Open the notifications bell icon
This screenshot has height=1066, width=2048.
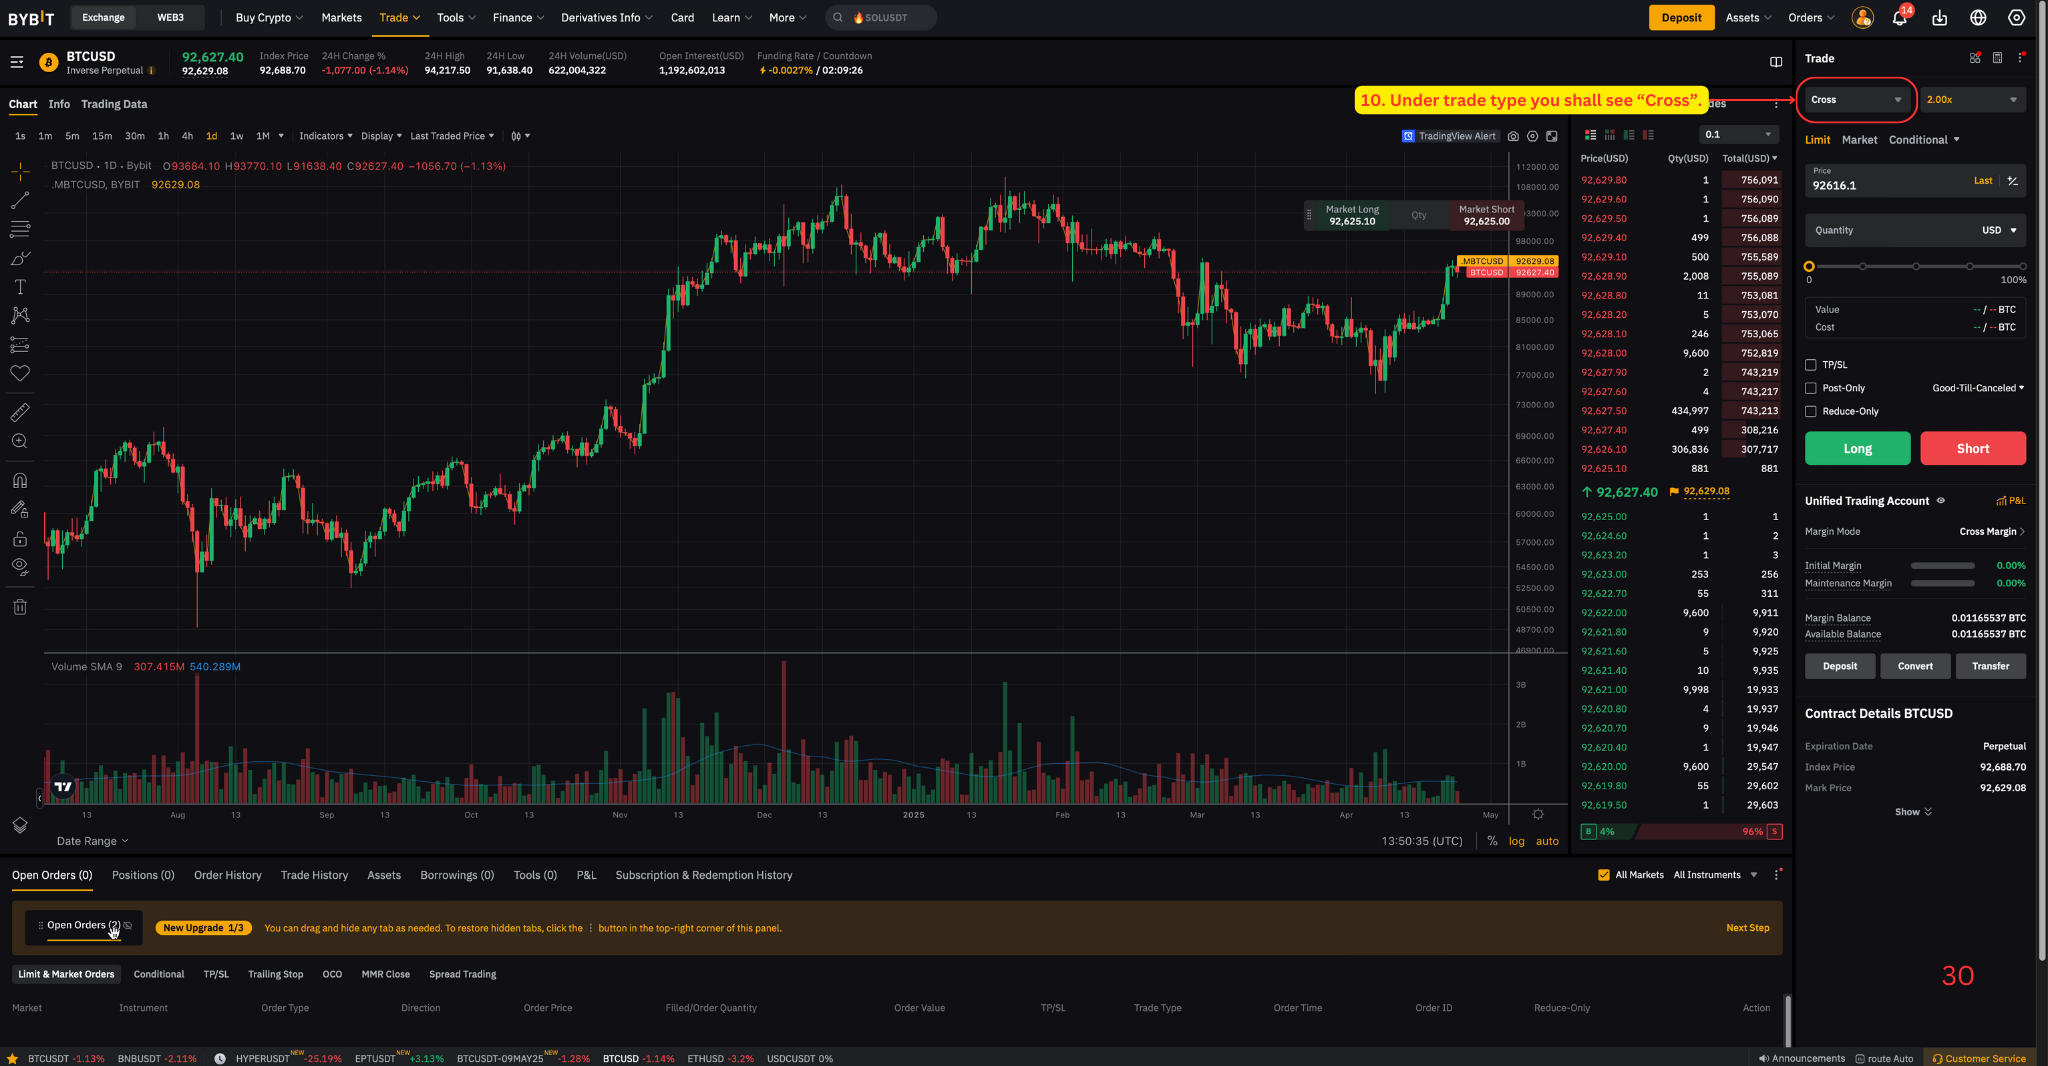click(x=1899, y=18)
